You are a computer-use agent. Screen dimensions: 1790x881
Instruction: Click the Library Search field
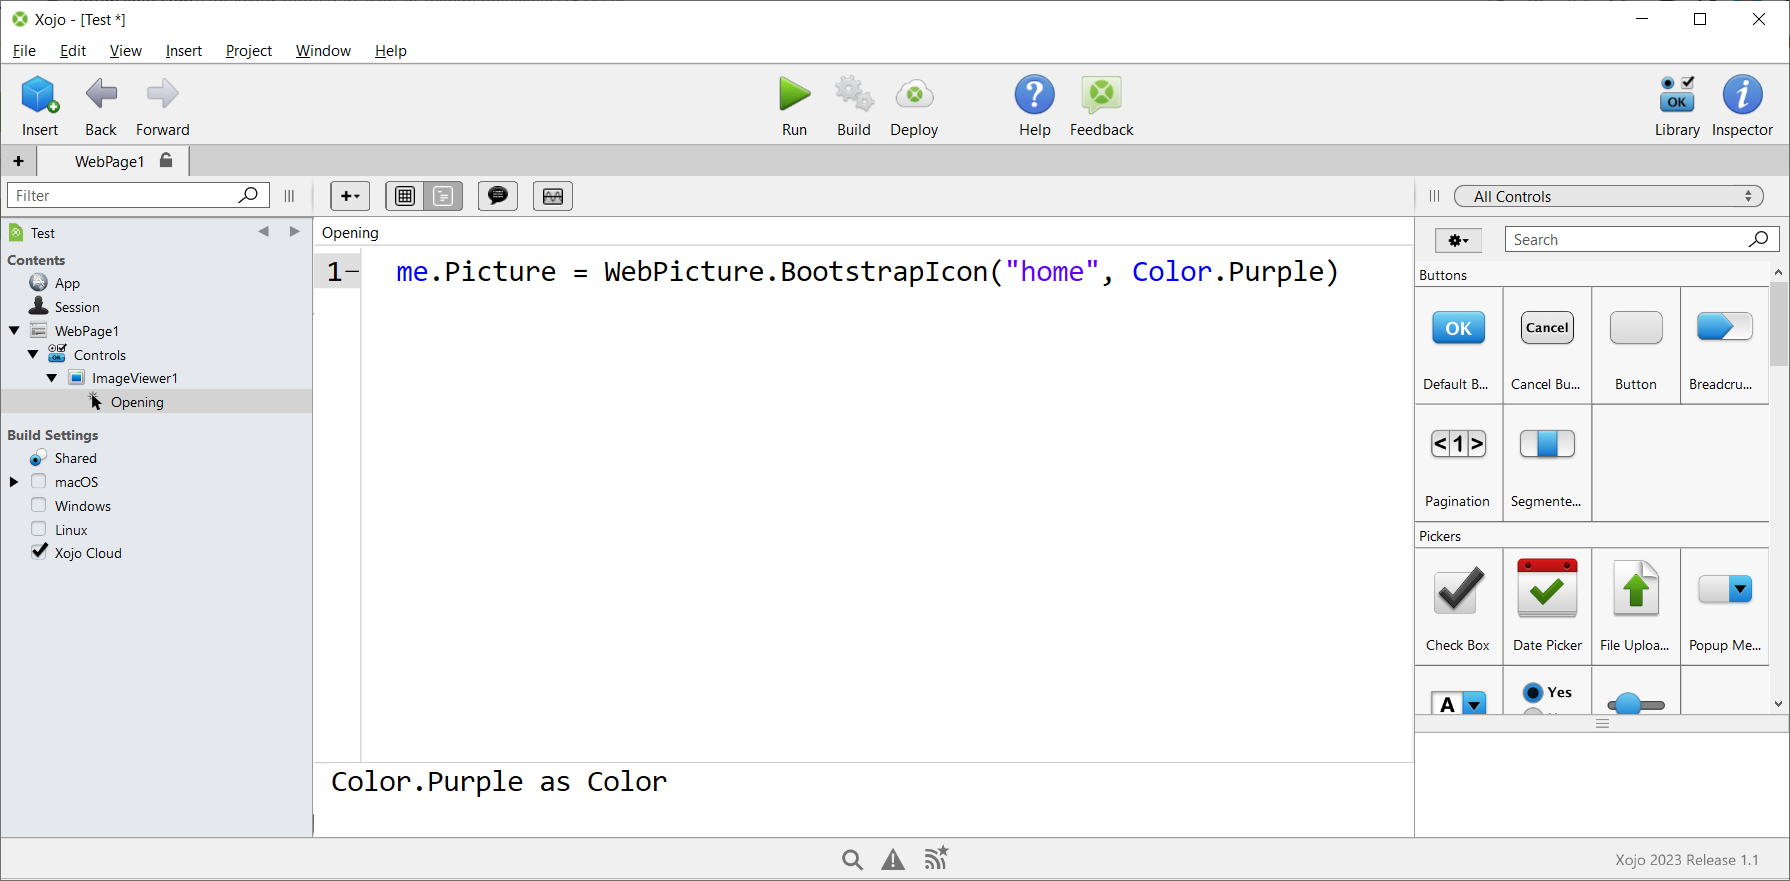click(x=1641, y=240)
